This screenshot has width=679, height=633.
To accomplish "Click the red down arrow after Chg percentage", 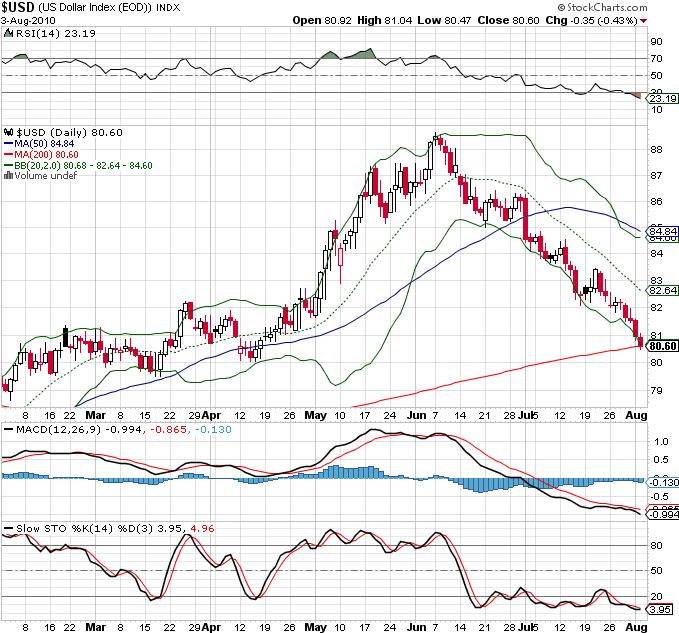I will [643, 21].
